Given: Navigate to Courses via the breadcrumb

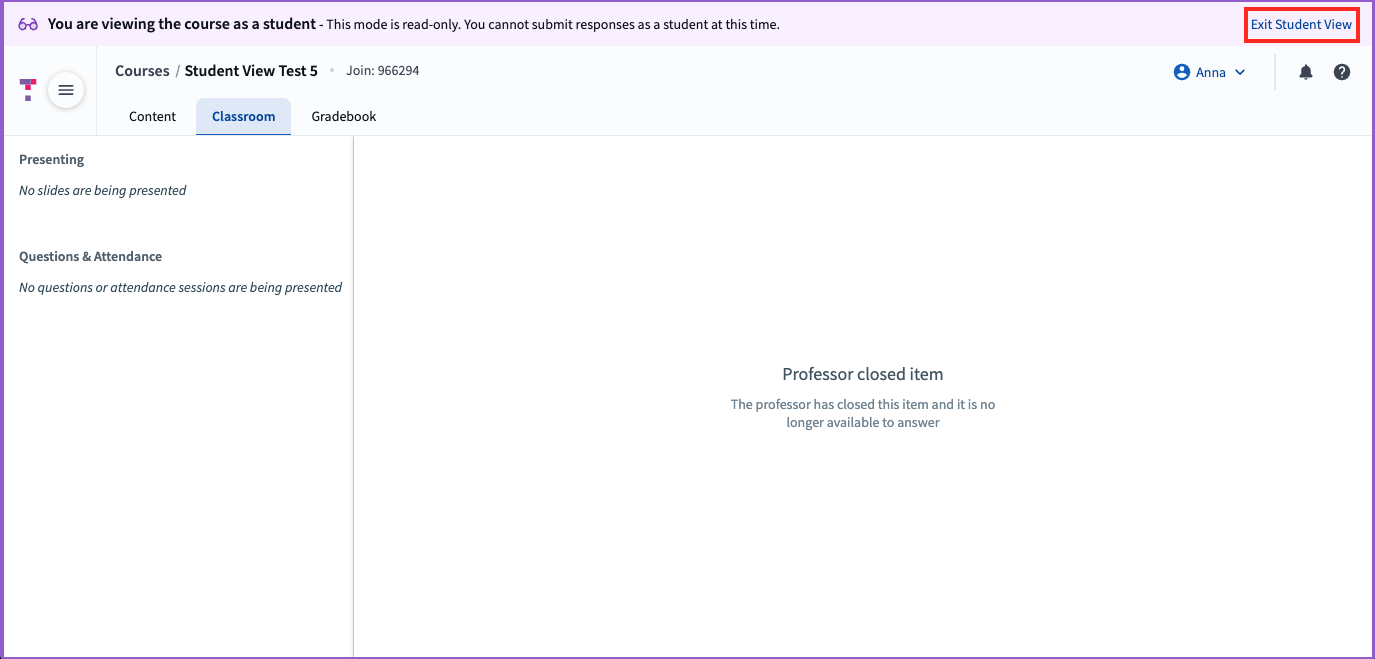Looking at the screenshot, I should tap(141, 70).
